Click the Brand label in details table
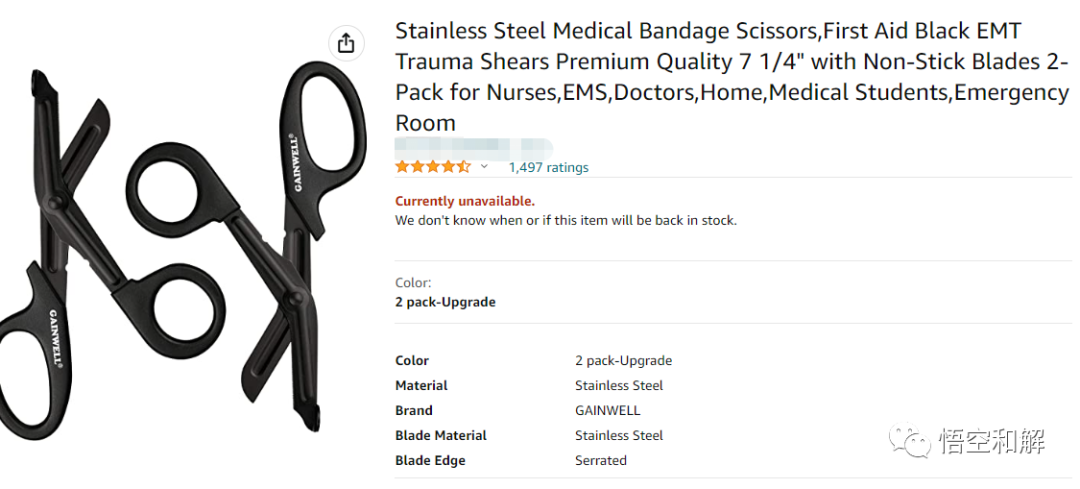The width and height of the screenshot is (1080, 489). pos(414,410)
